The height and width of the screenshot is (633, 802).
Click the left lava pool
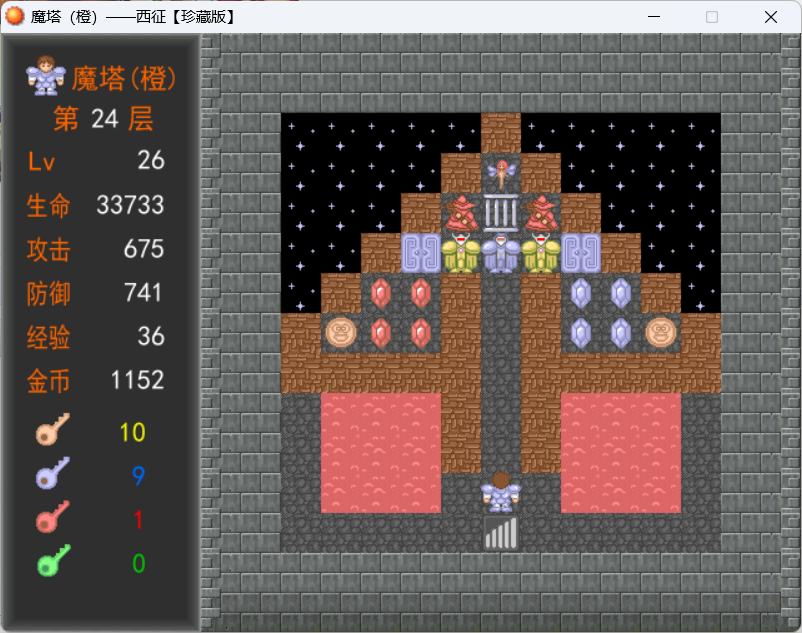[x=381, y=453]
